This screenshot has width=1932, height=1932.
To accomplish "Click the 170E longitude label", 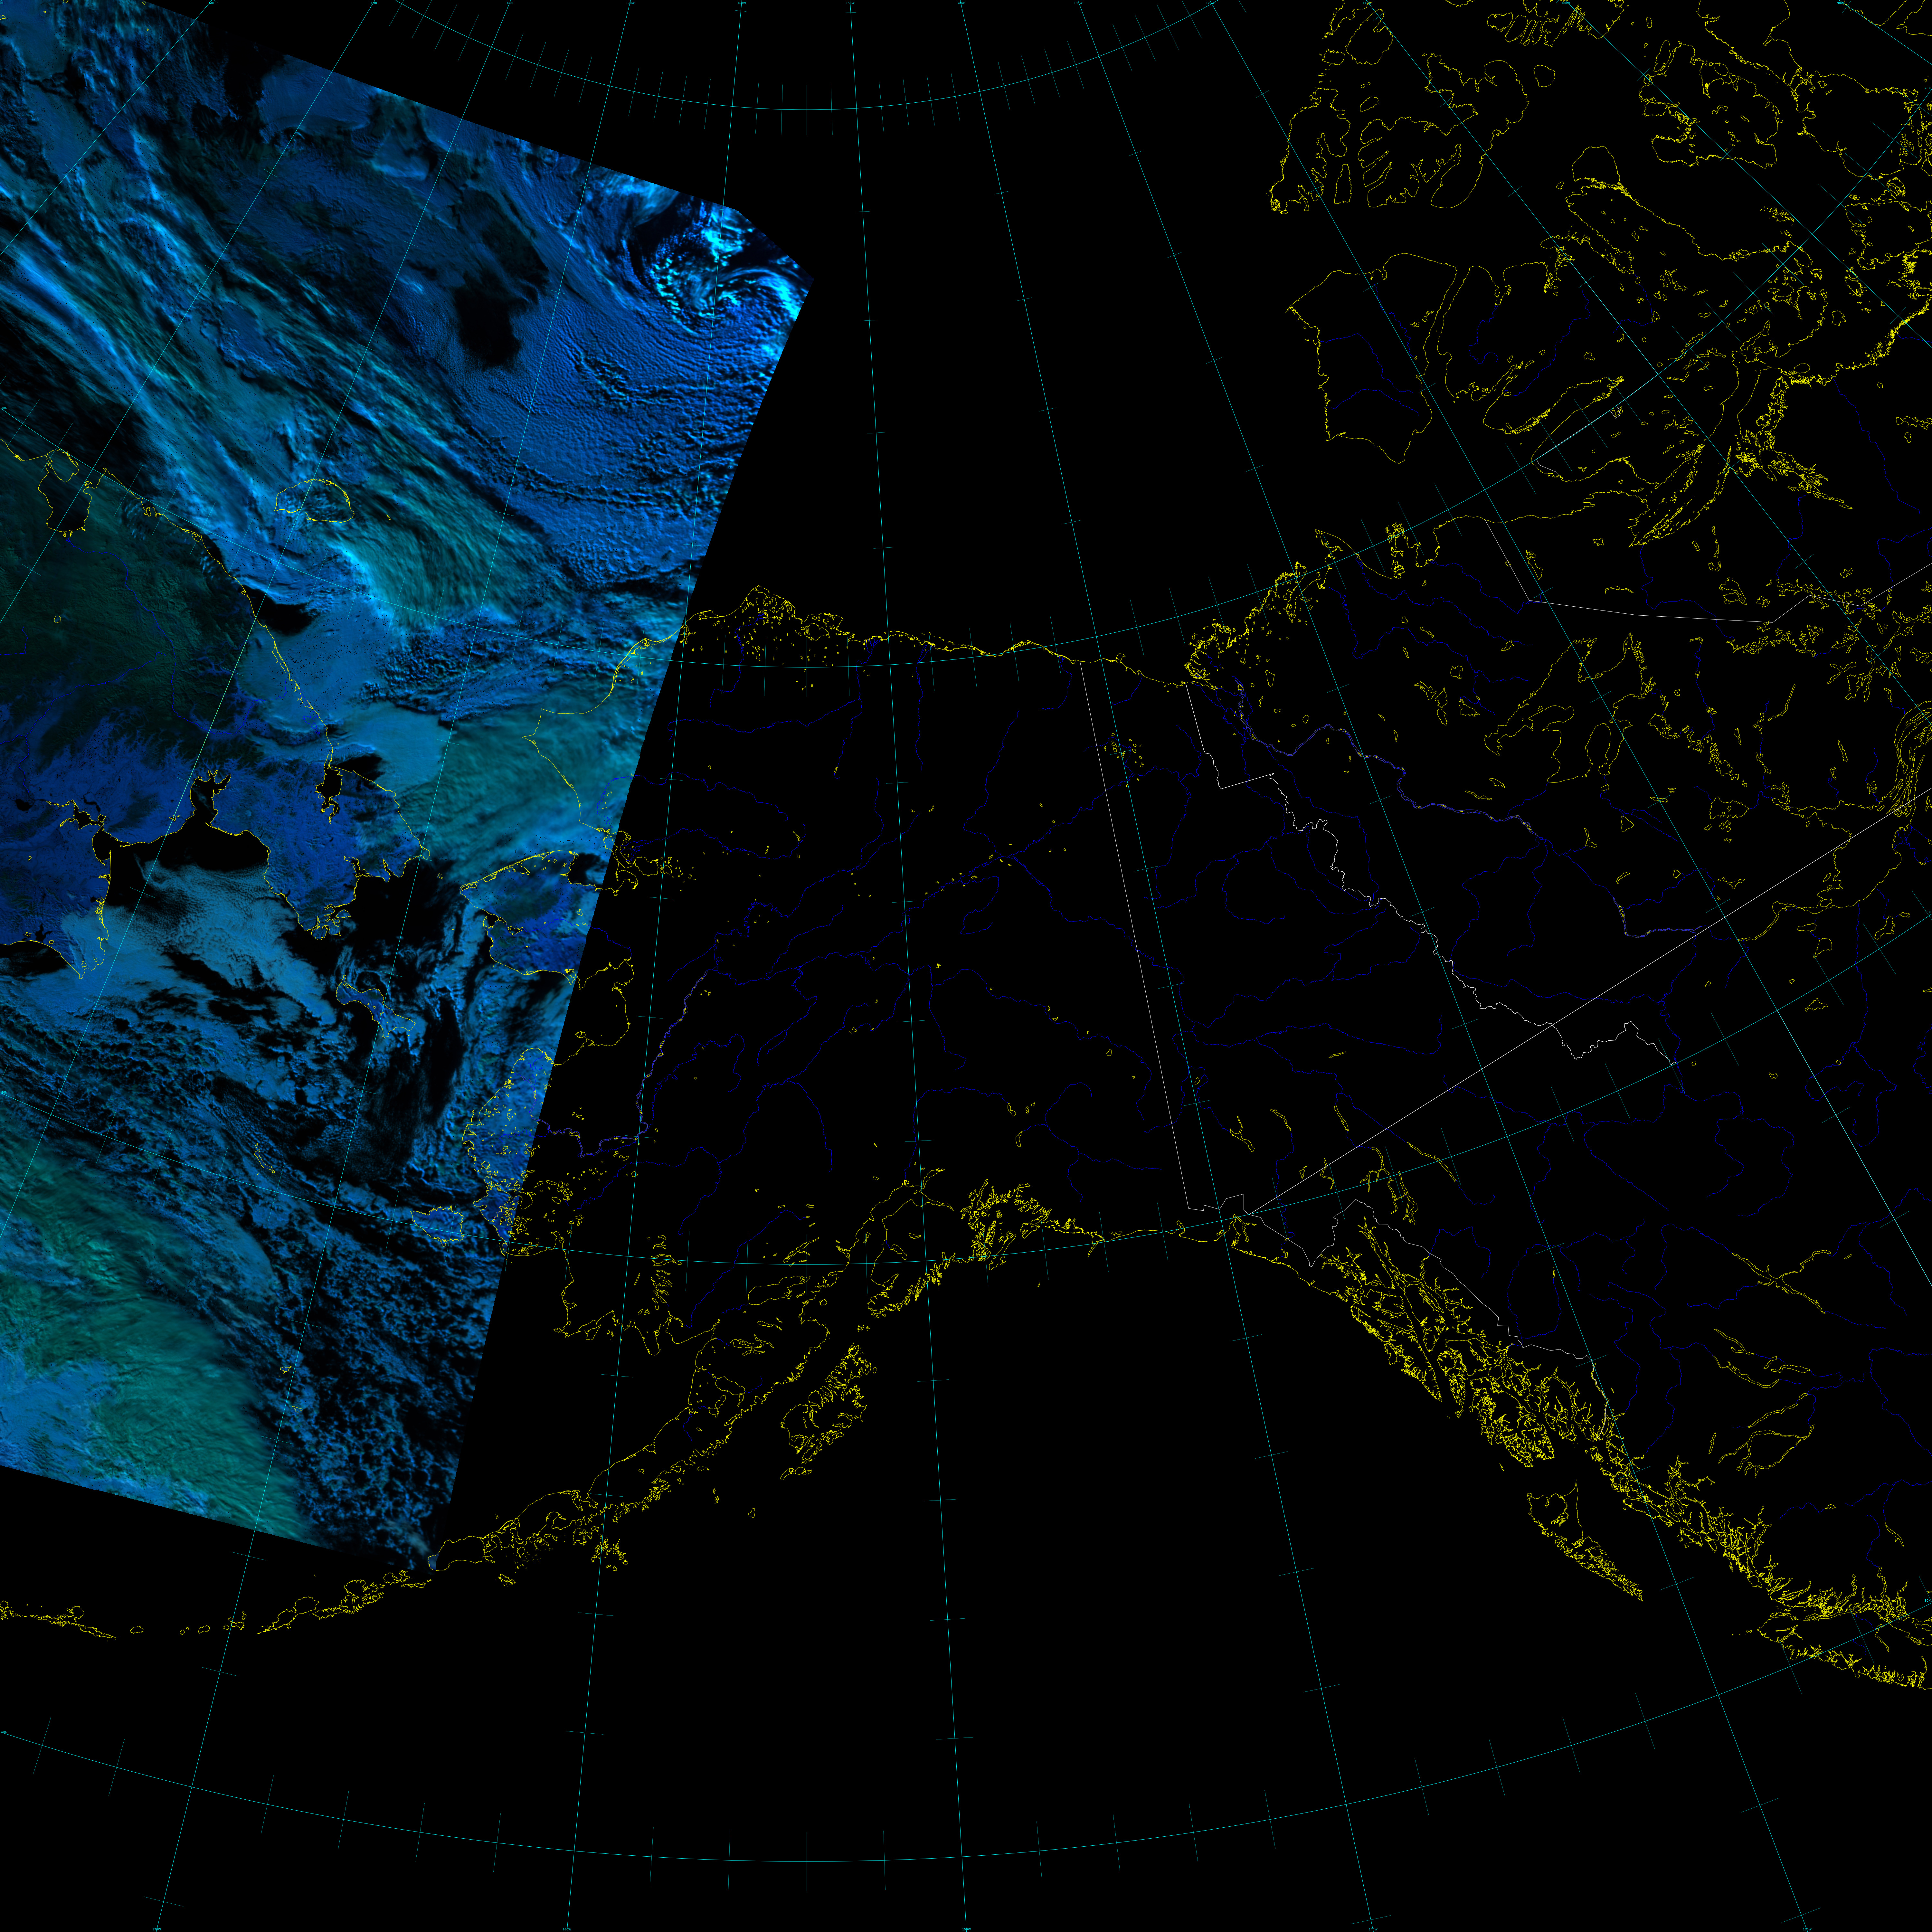I will point(374,3).
